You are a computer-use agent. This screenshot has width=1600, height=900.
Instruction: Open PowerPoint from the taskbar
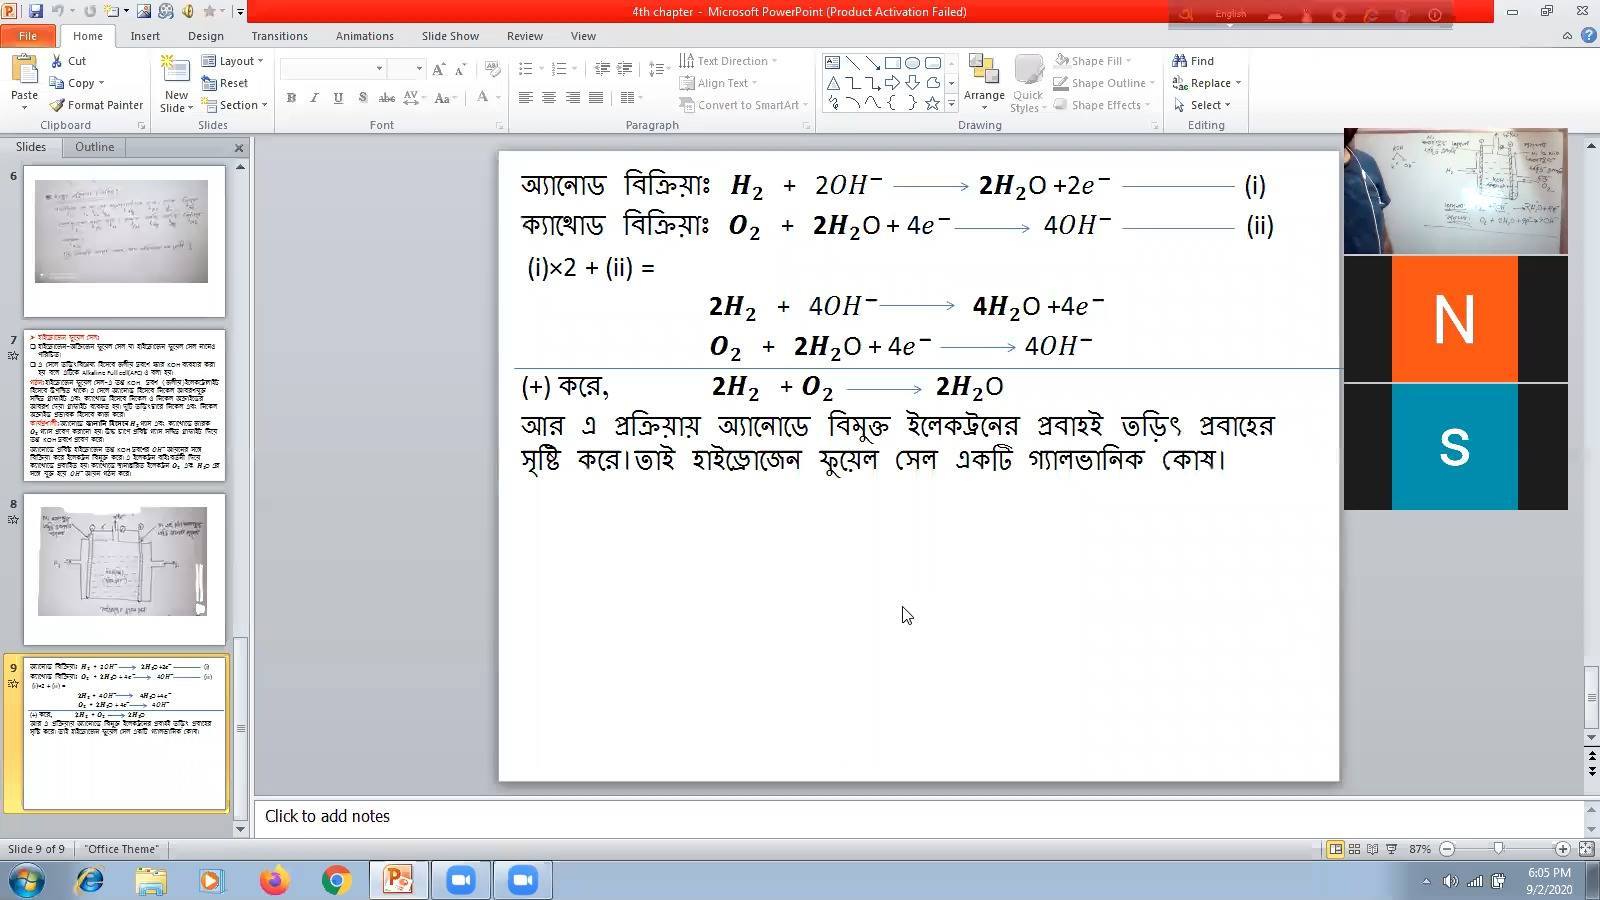point(398,880)
